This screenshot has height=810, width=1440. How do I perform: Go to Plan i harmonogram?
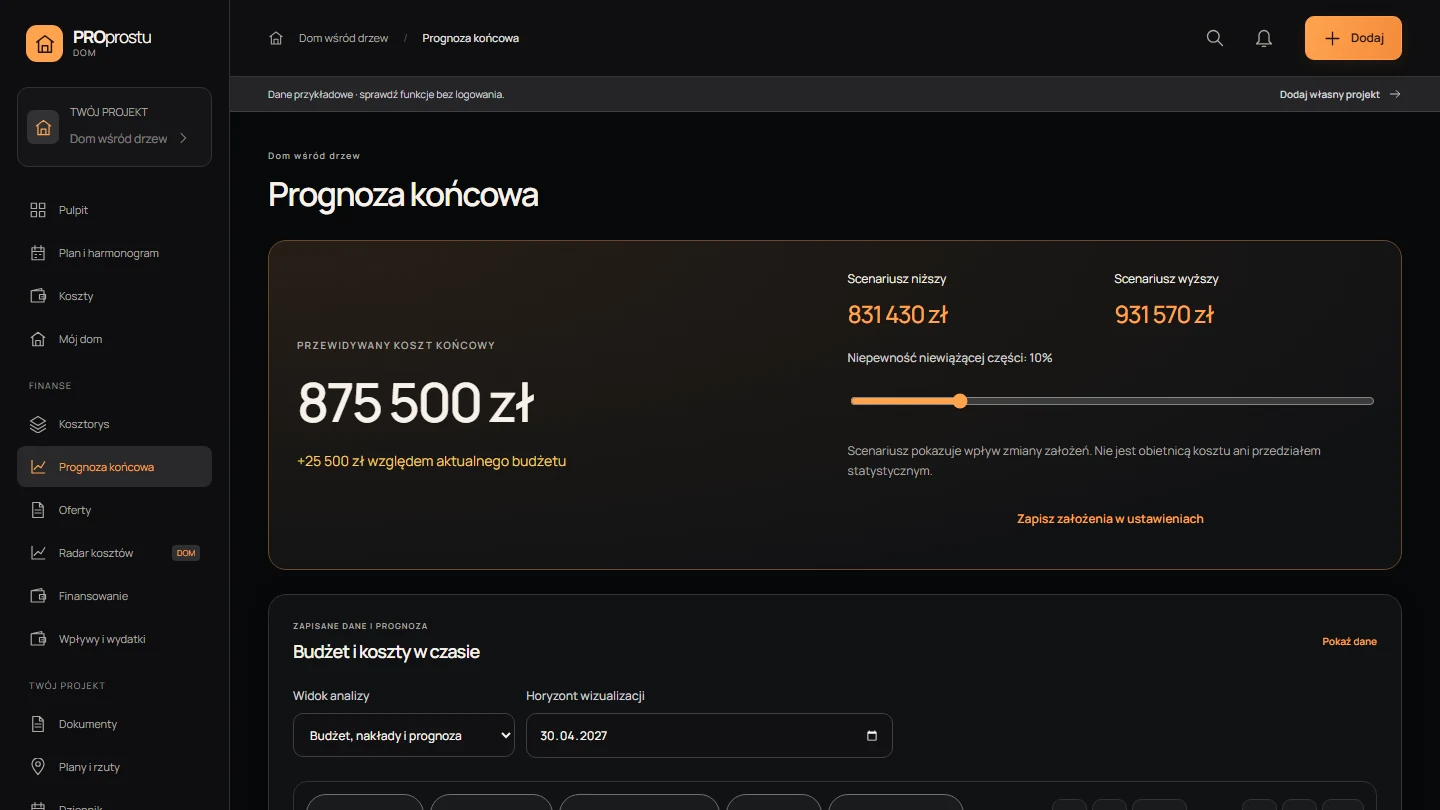click(x=114, y=253)
